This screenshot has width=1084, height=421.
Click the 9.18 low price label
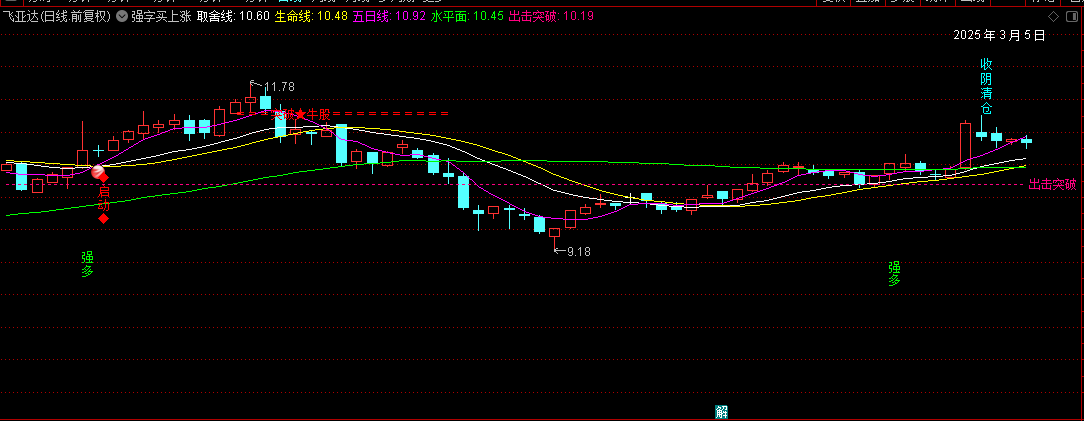pos(579,252)
